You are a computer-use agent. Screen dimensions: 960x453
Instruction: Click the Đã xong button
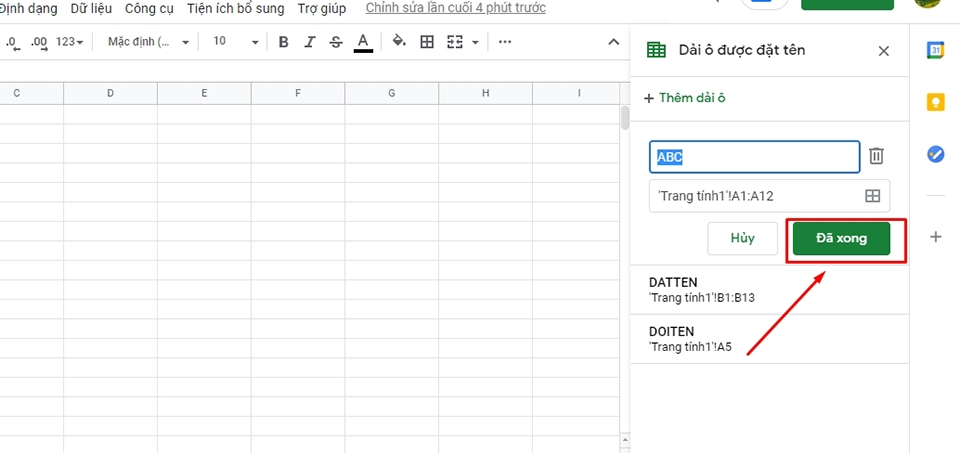[841, 238]
